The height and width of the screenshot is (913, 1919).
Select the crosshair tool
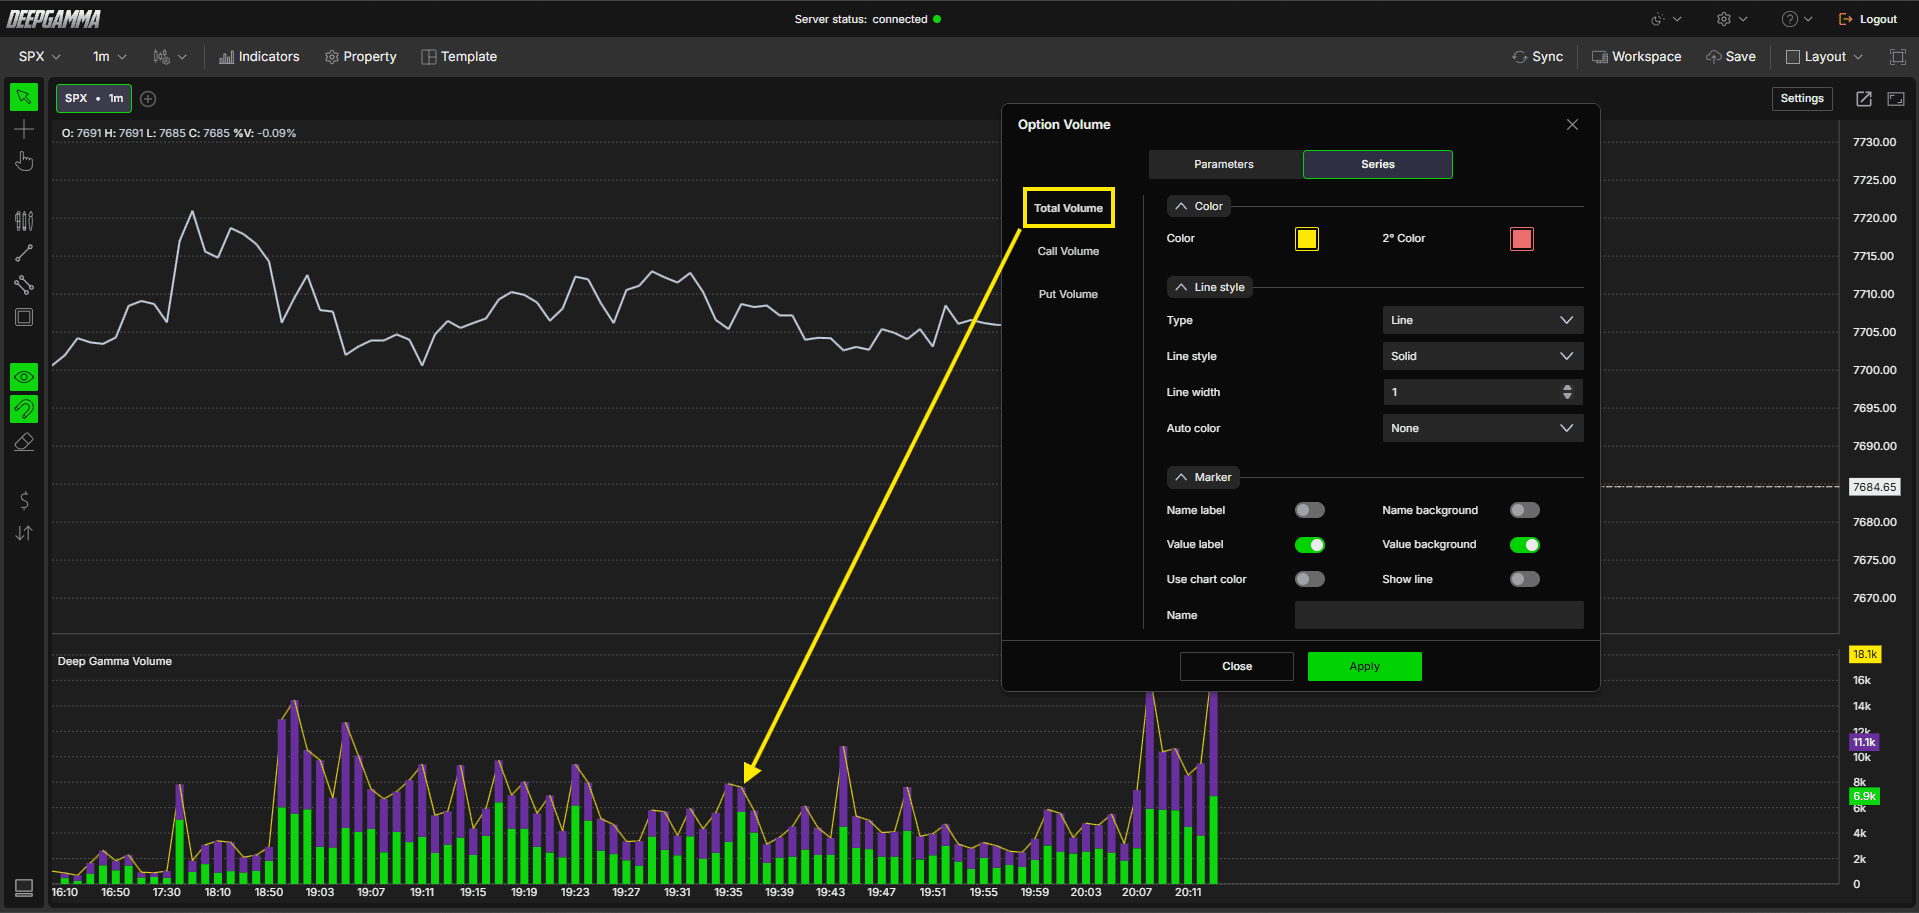[x=24, y=129]
